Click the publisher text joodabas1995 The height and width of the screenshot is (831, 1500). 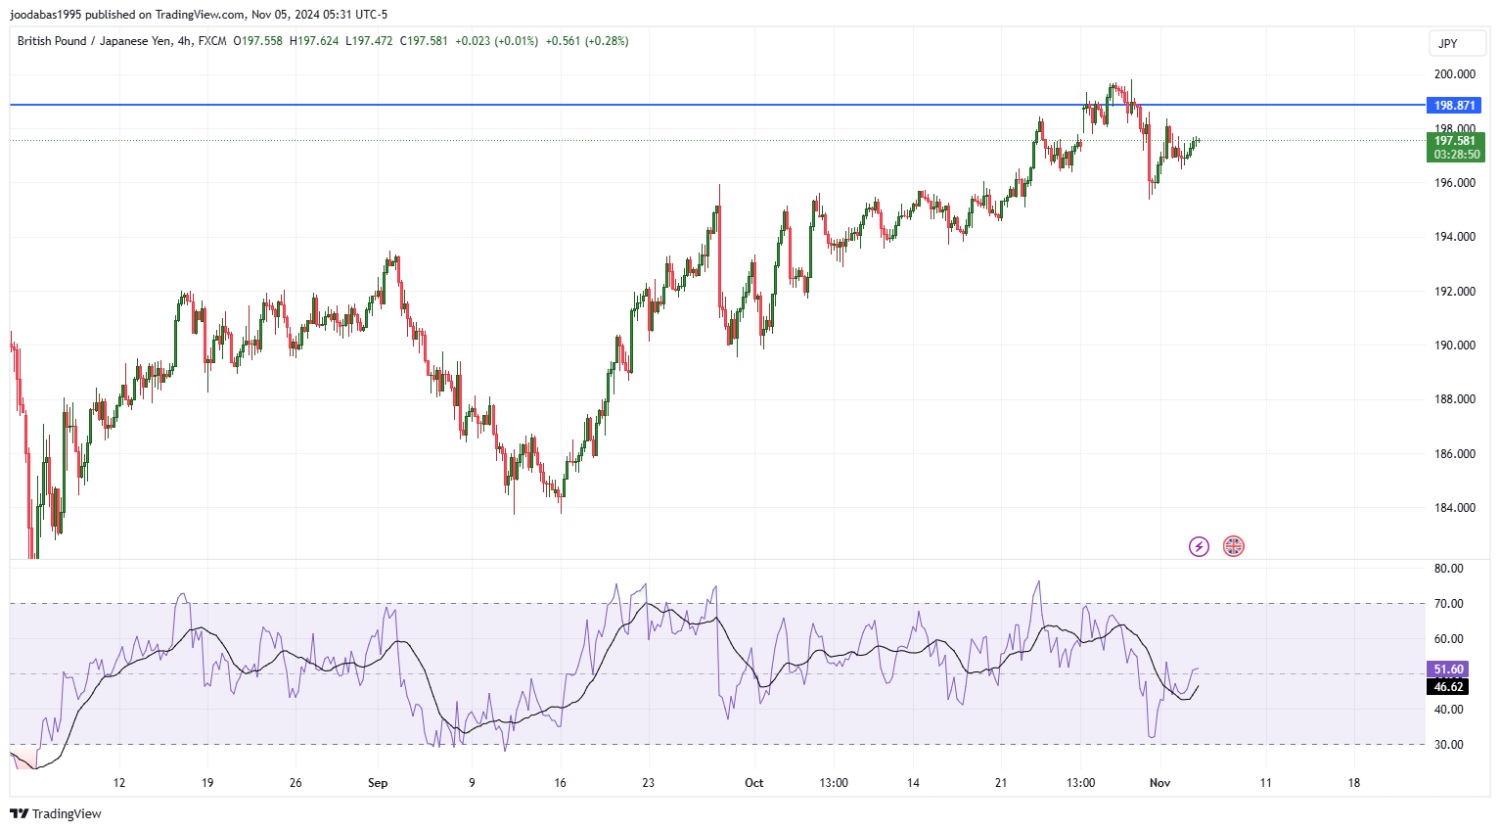46,15
